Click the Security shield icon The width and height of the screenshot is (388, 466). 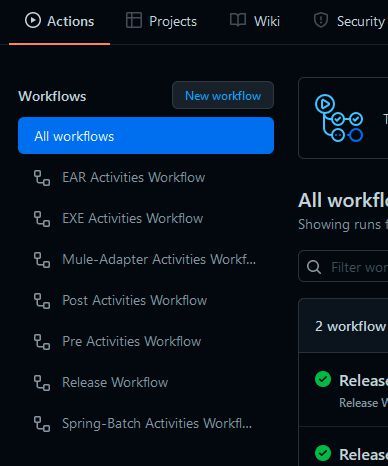coord(321,20)
